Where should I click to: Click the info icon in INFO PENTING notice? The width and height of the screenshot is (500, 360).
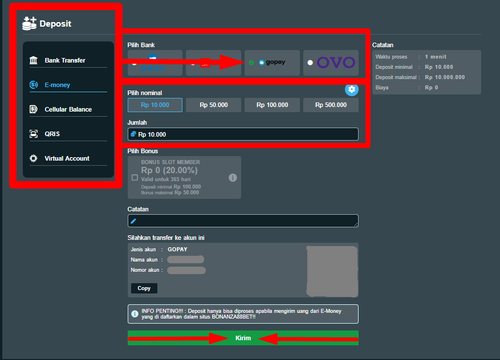[x=135, y=314]
